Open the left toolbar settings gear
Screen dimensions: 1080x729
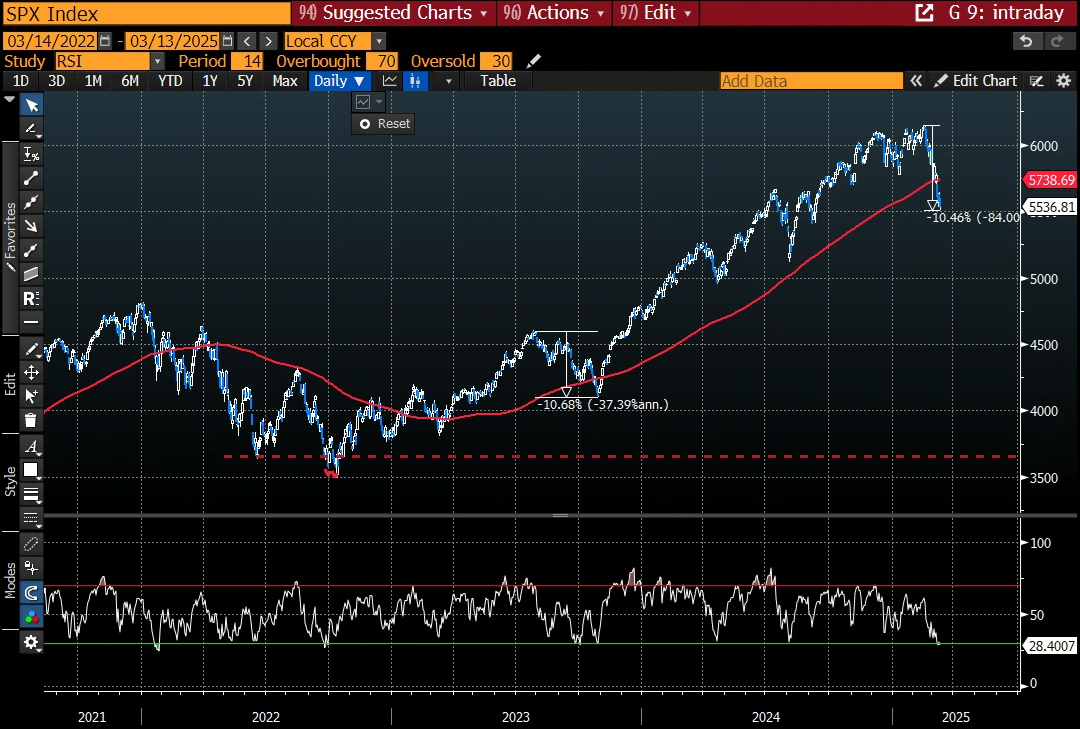(32, 642)
